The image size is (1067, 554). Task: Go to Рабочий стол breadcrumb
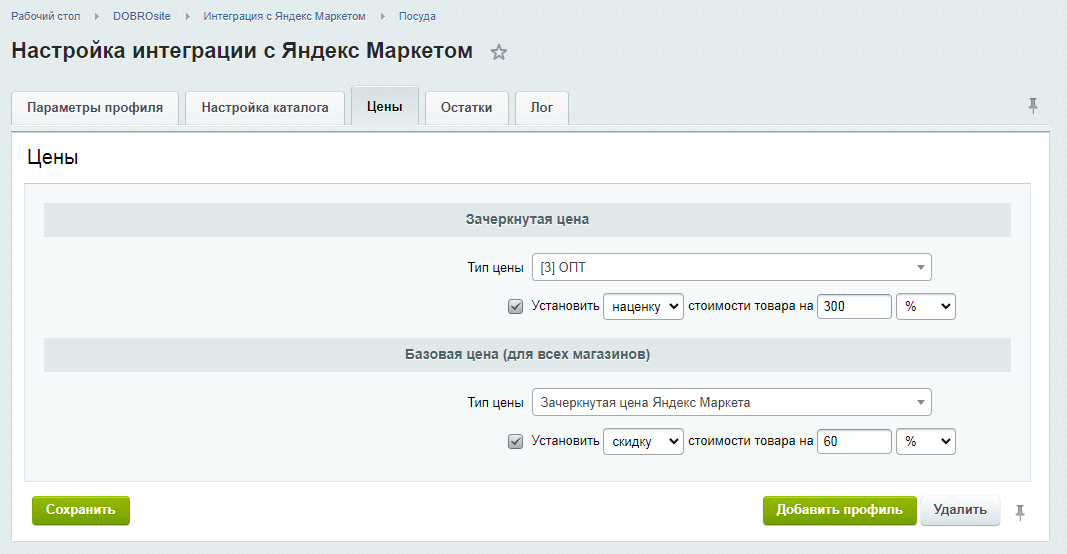coord(46,16)
